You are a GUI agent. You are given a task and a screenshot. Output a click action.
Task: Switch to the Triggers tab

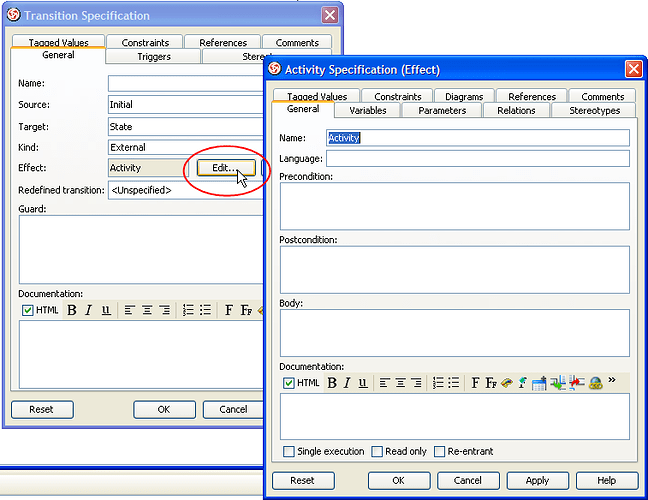click(154, 57)
